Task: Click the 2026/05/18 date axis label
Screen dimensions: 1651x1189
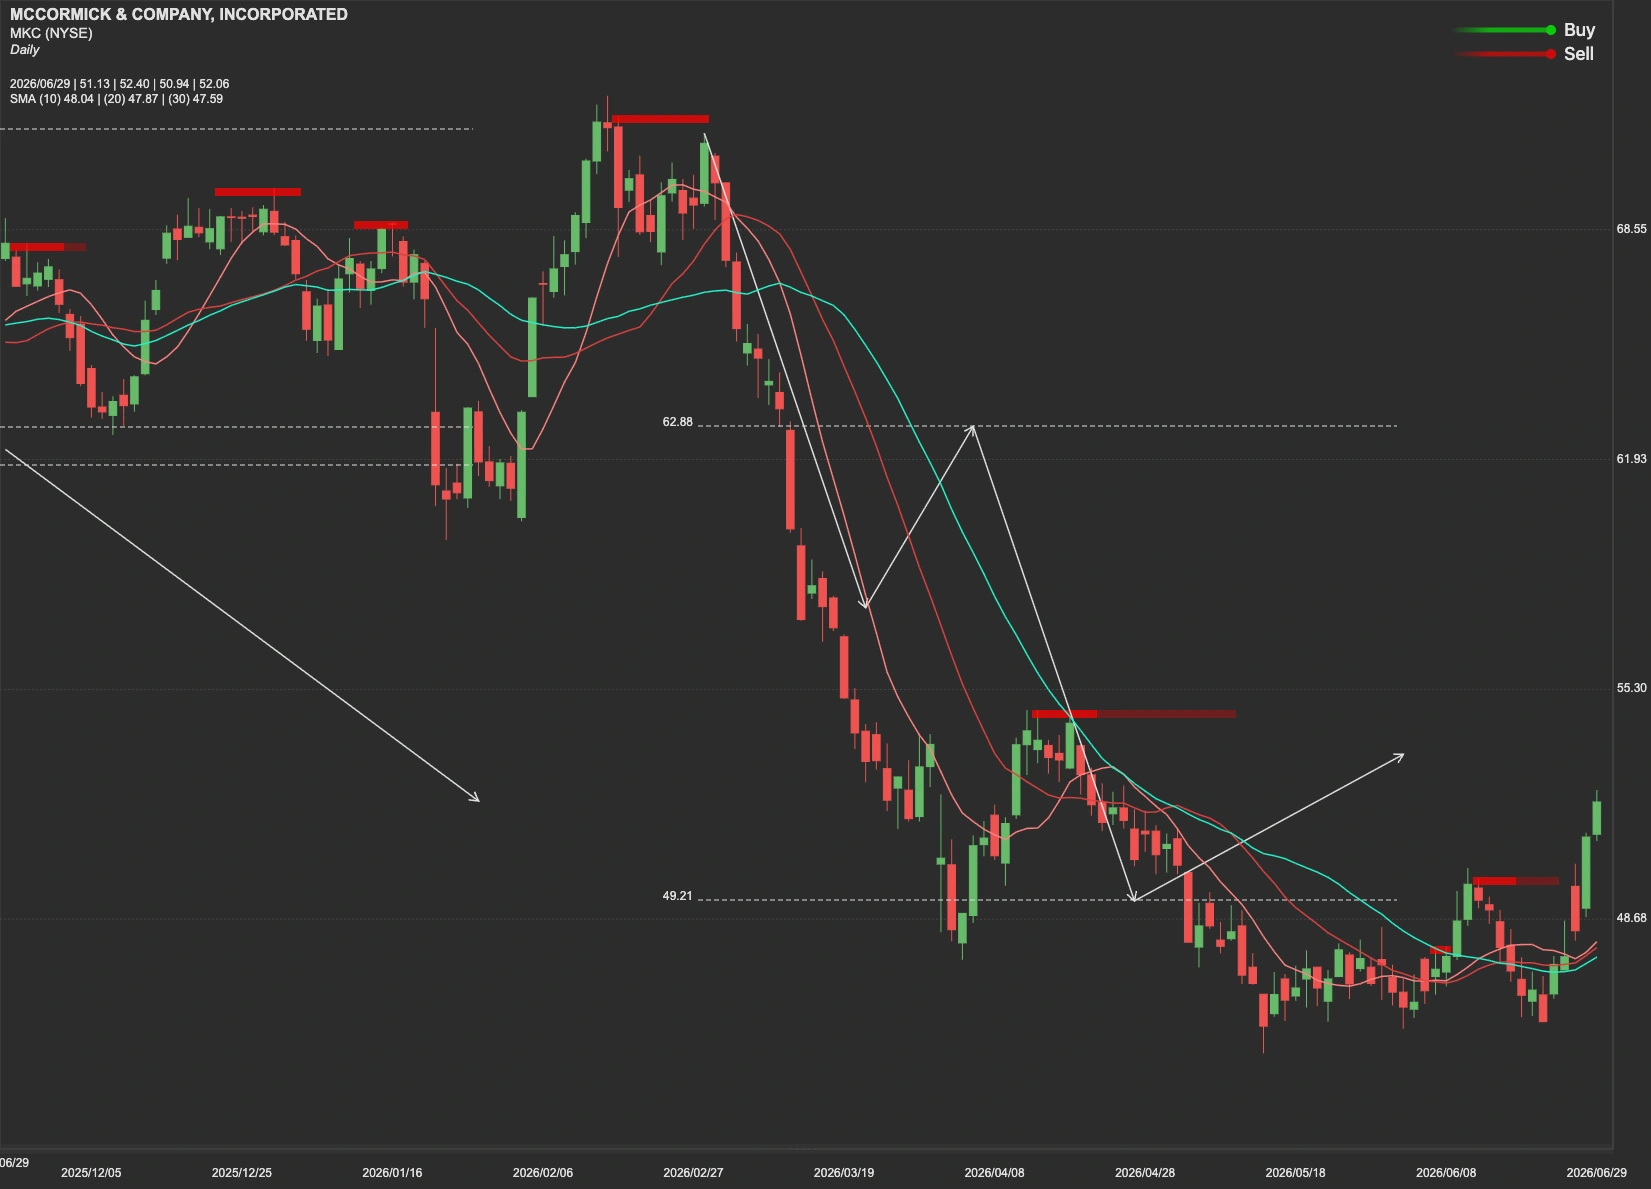Action: (1295, 1172)
